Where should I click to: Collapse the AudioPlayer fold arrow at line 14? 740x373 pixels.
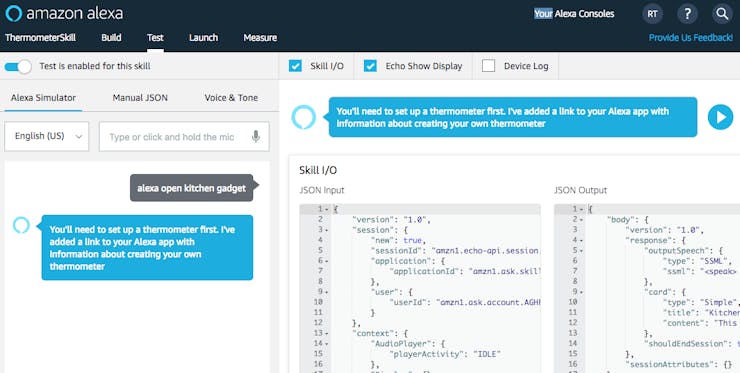(x=327, y=344)
